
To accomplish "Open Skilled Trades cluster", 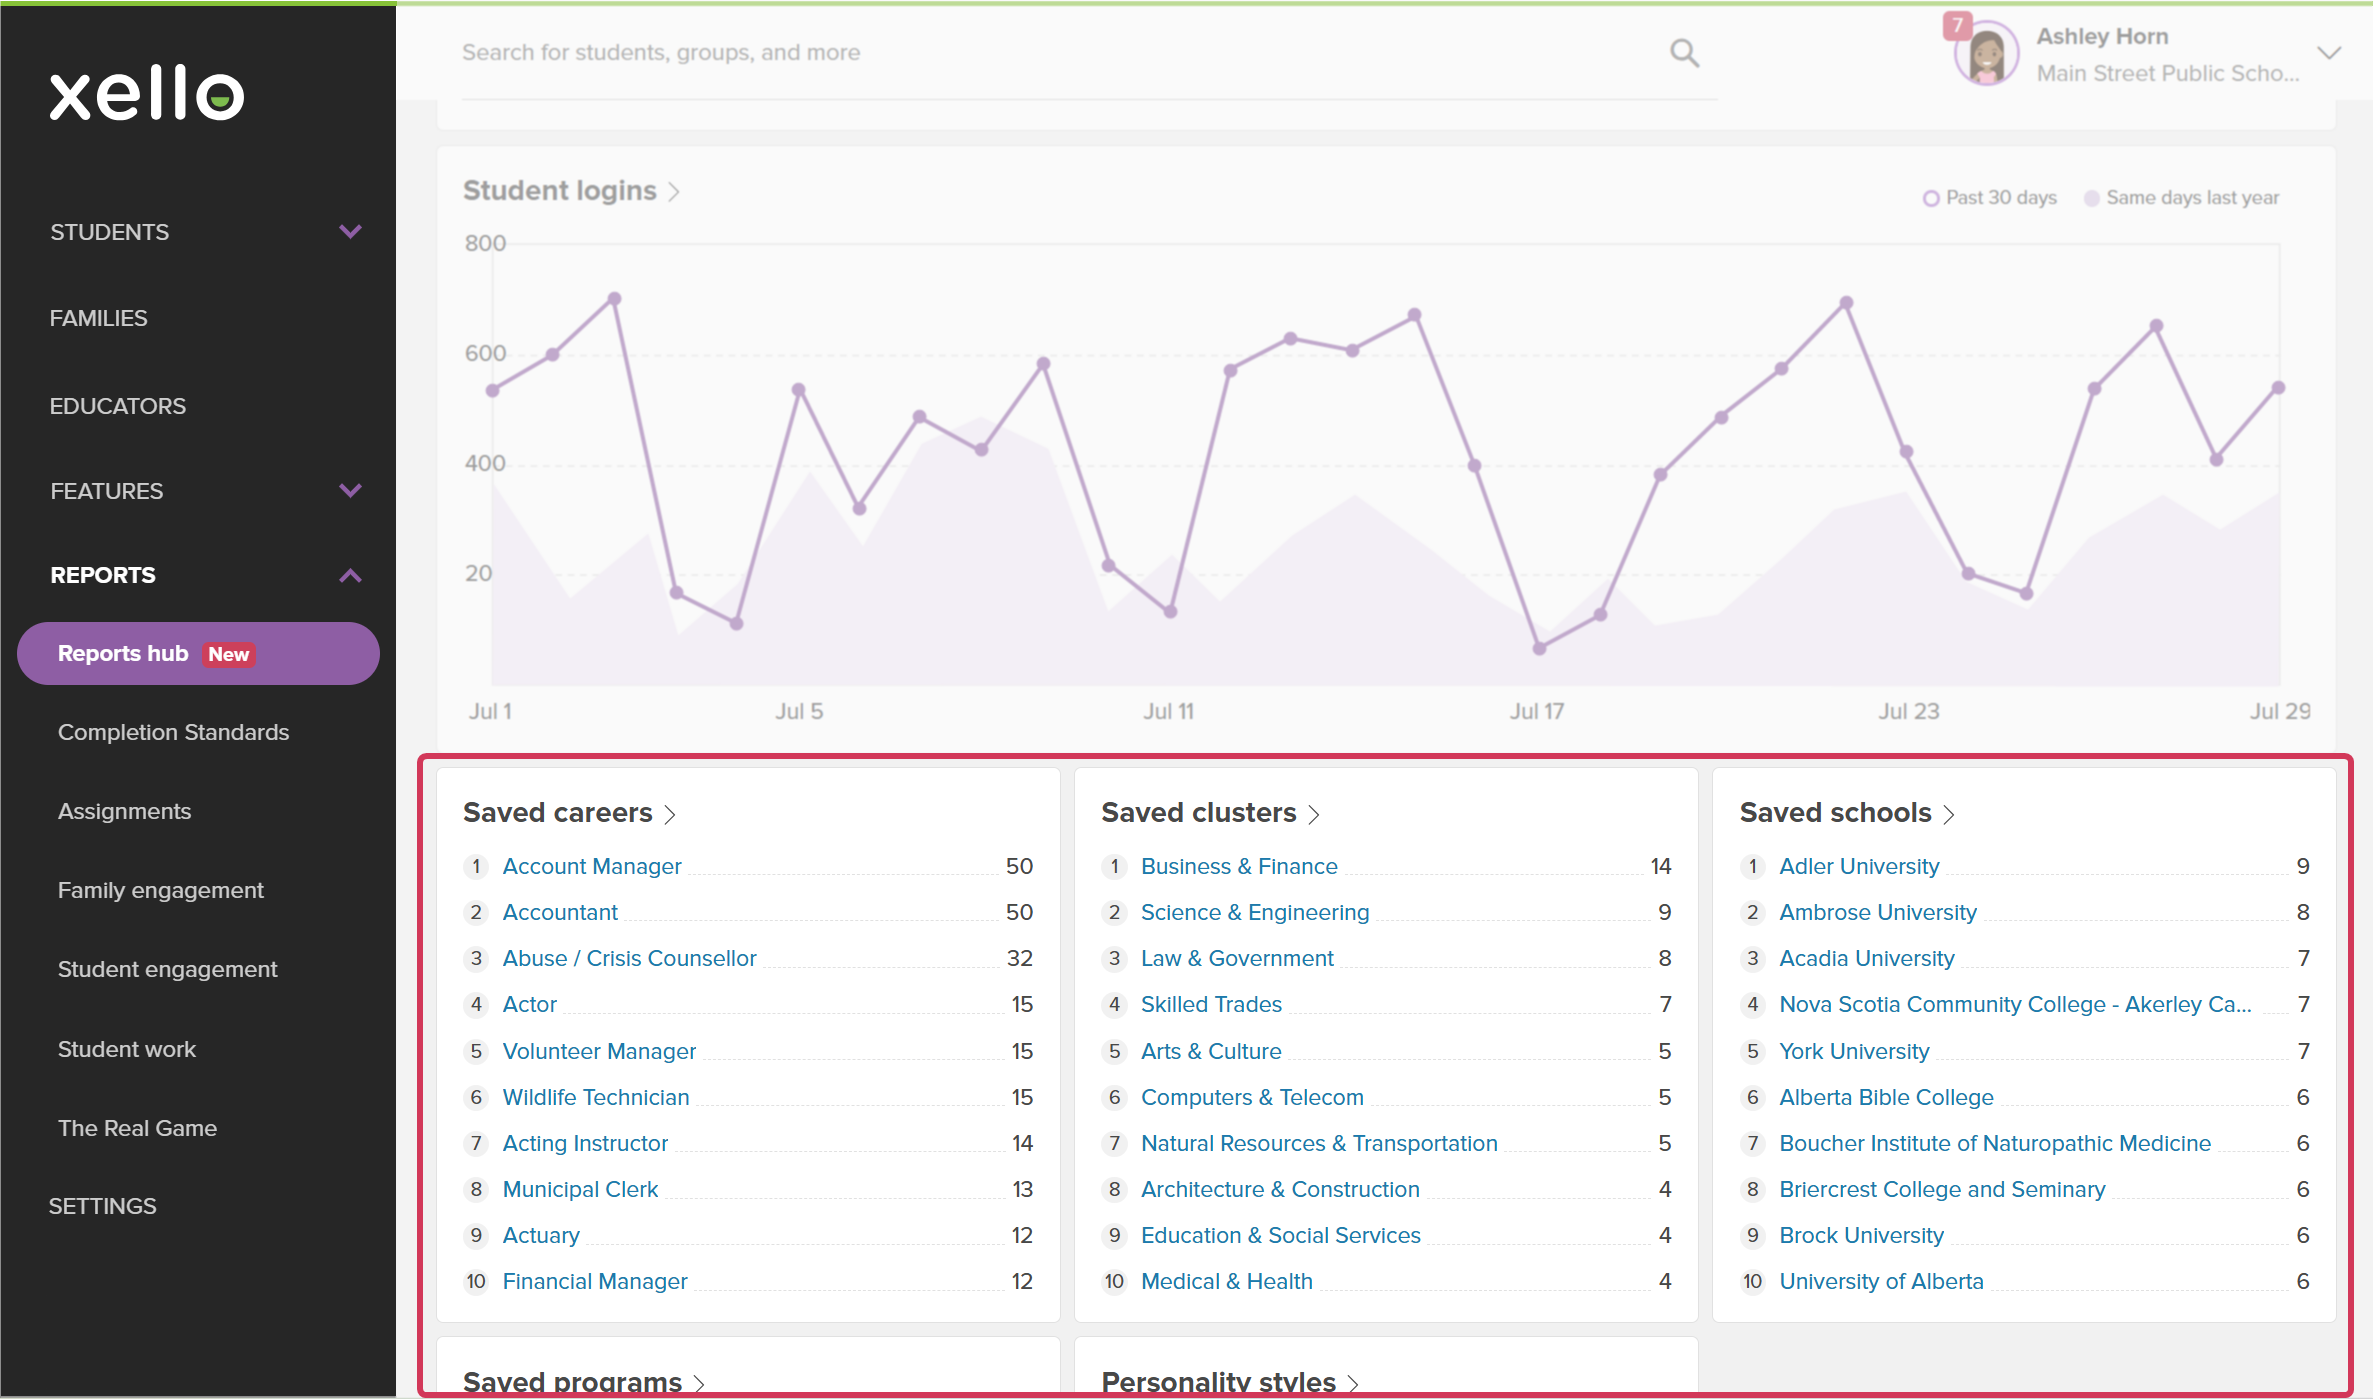I will [1211, 1004].
